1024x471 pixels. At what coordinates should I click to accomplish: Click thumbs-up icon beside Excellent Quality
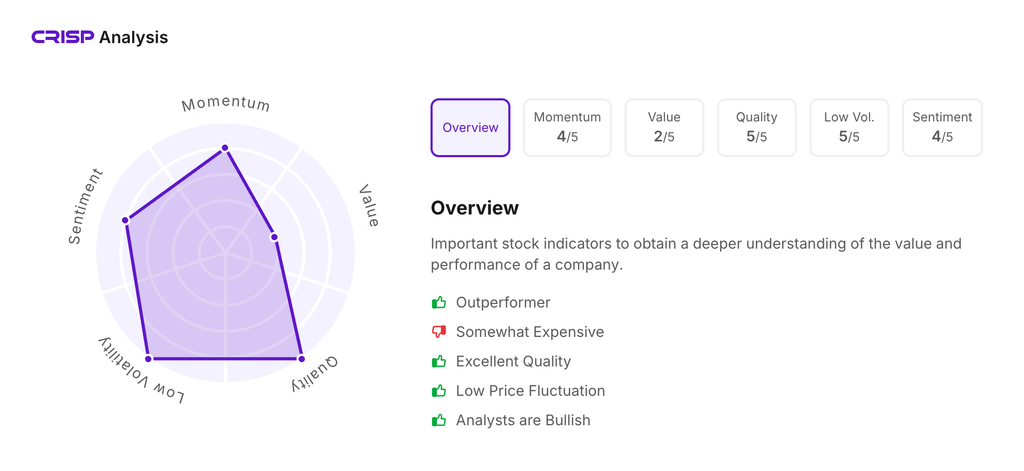coord(439,361)
